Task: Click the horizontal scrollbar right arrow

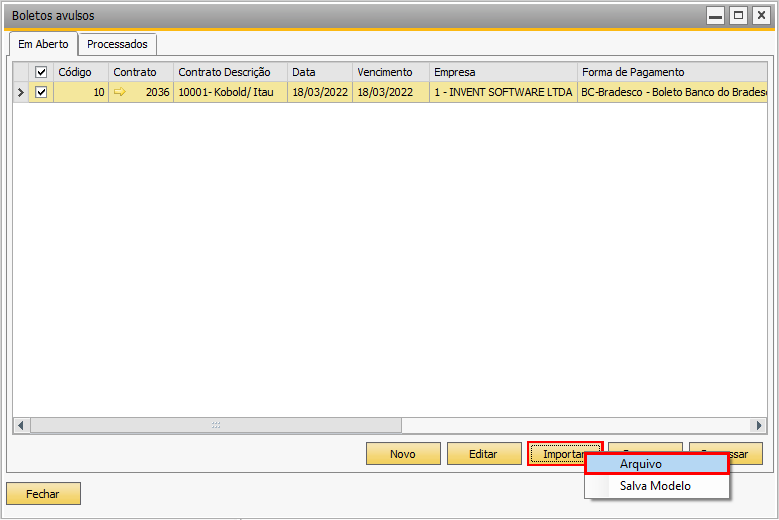Action: click(x=758, y=425)
